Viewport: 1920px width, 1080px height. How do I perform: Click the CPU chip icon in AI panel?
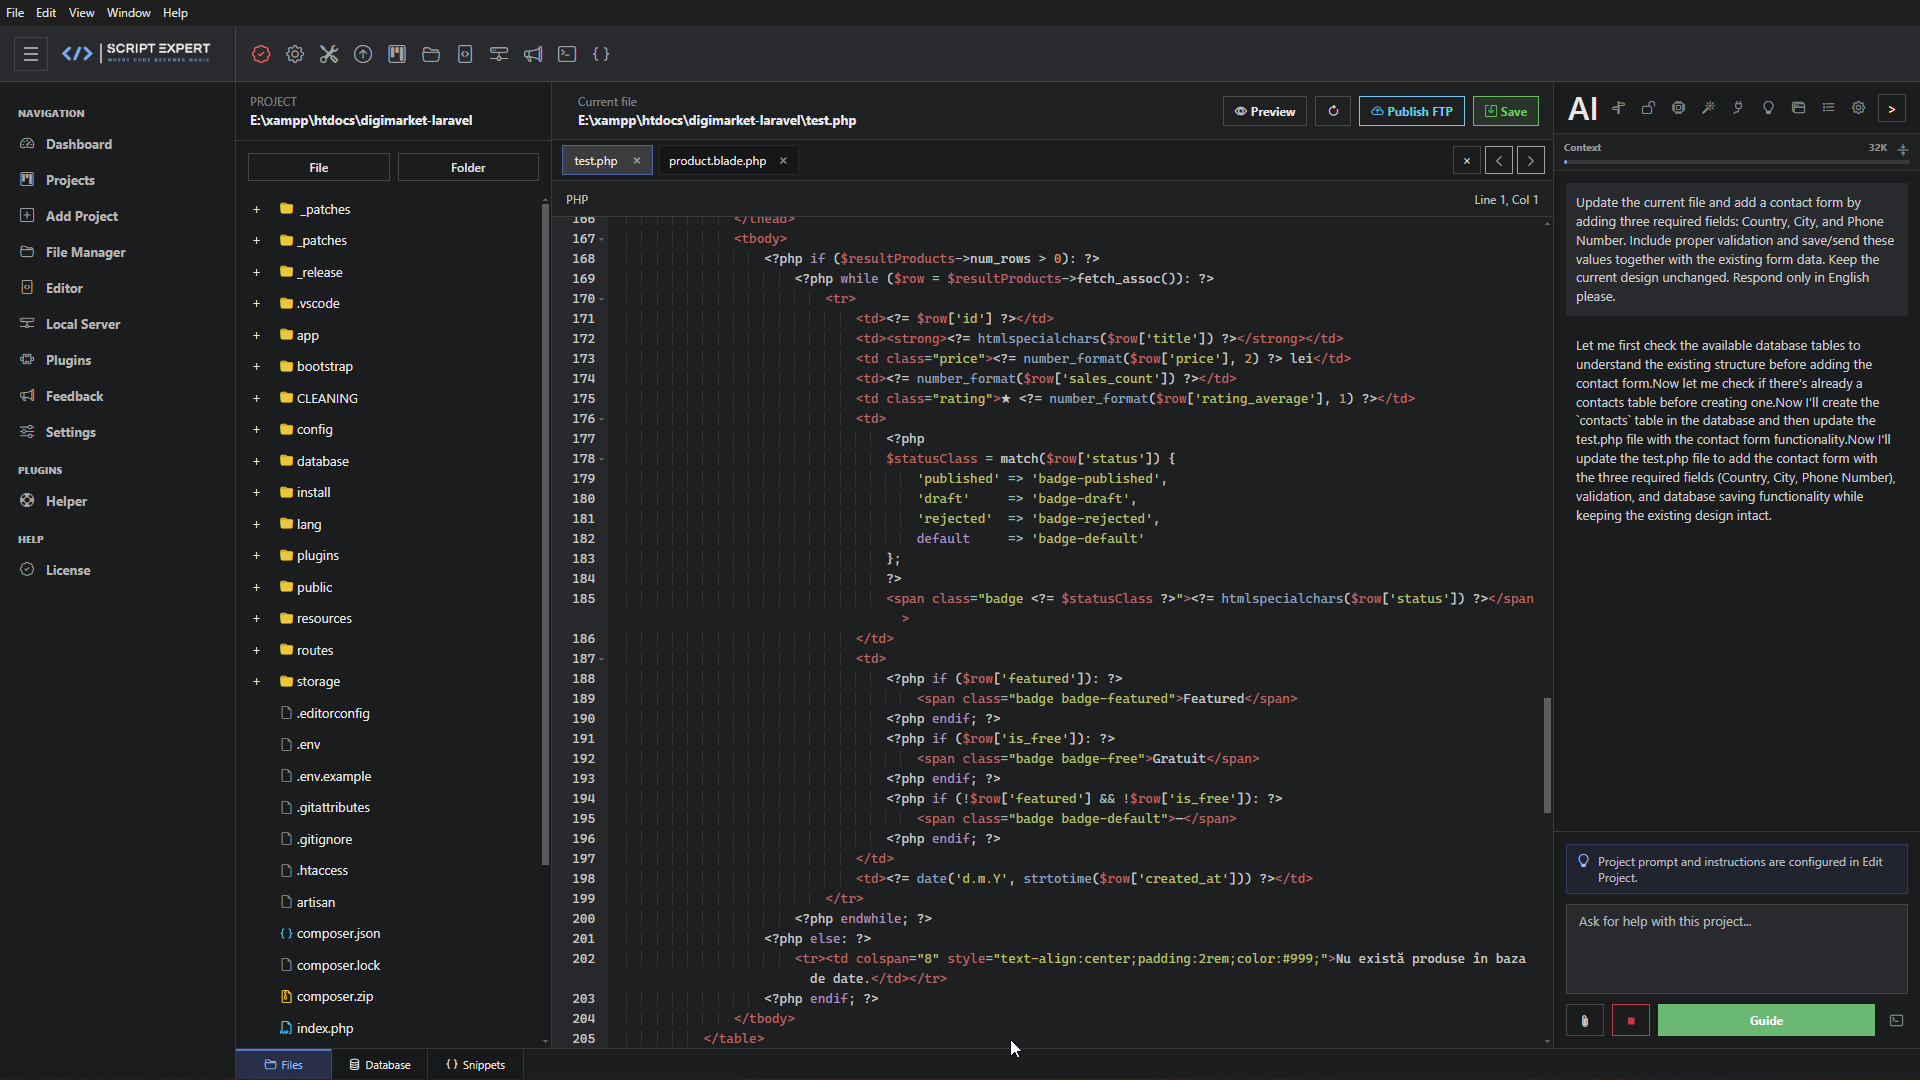1678,108
